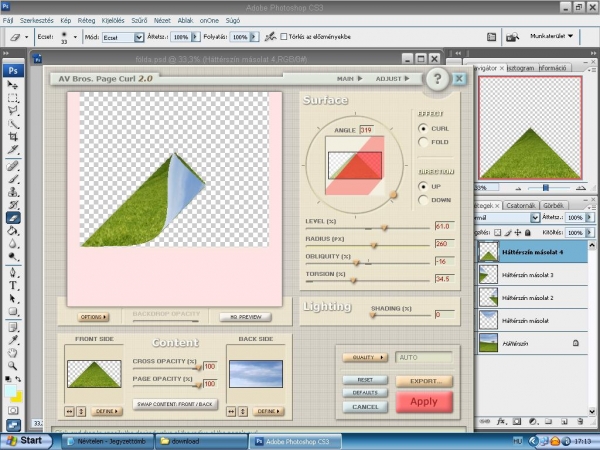Open the Fájl menu

(8, 21)
